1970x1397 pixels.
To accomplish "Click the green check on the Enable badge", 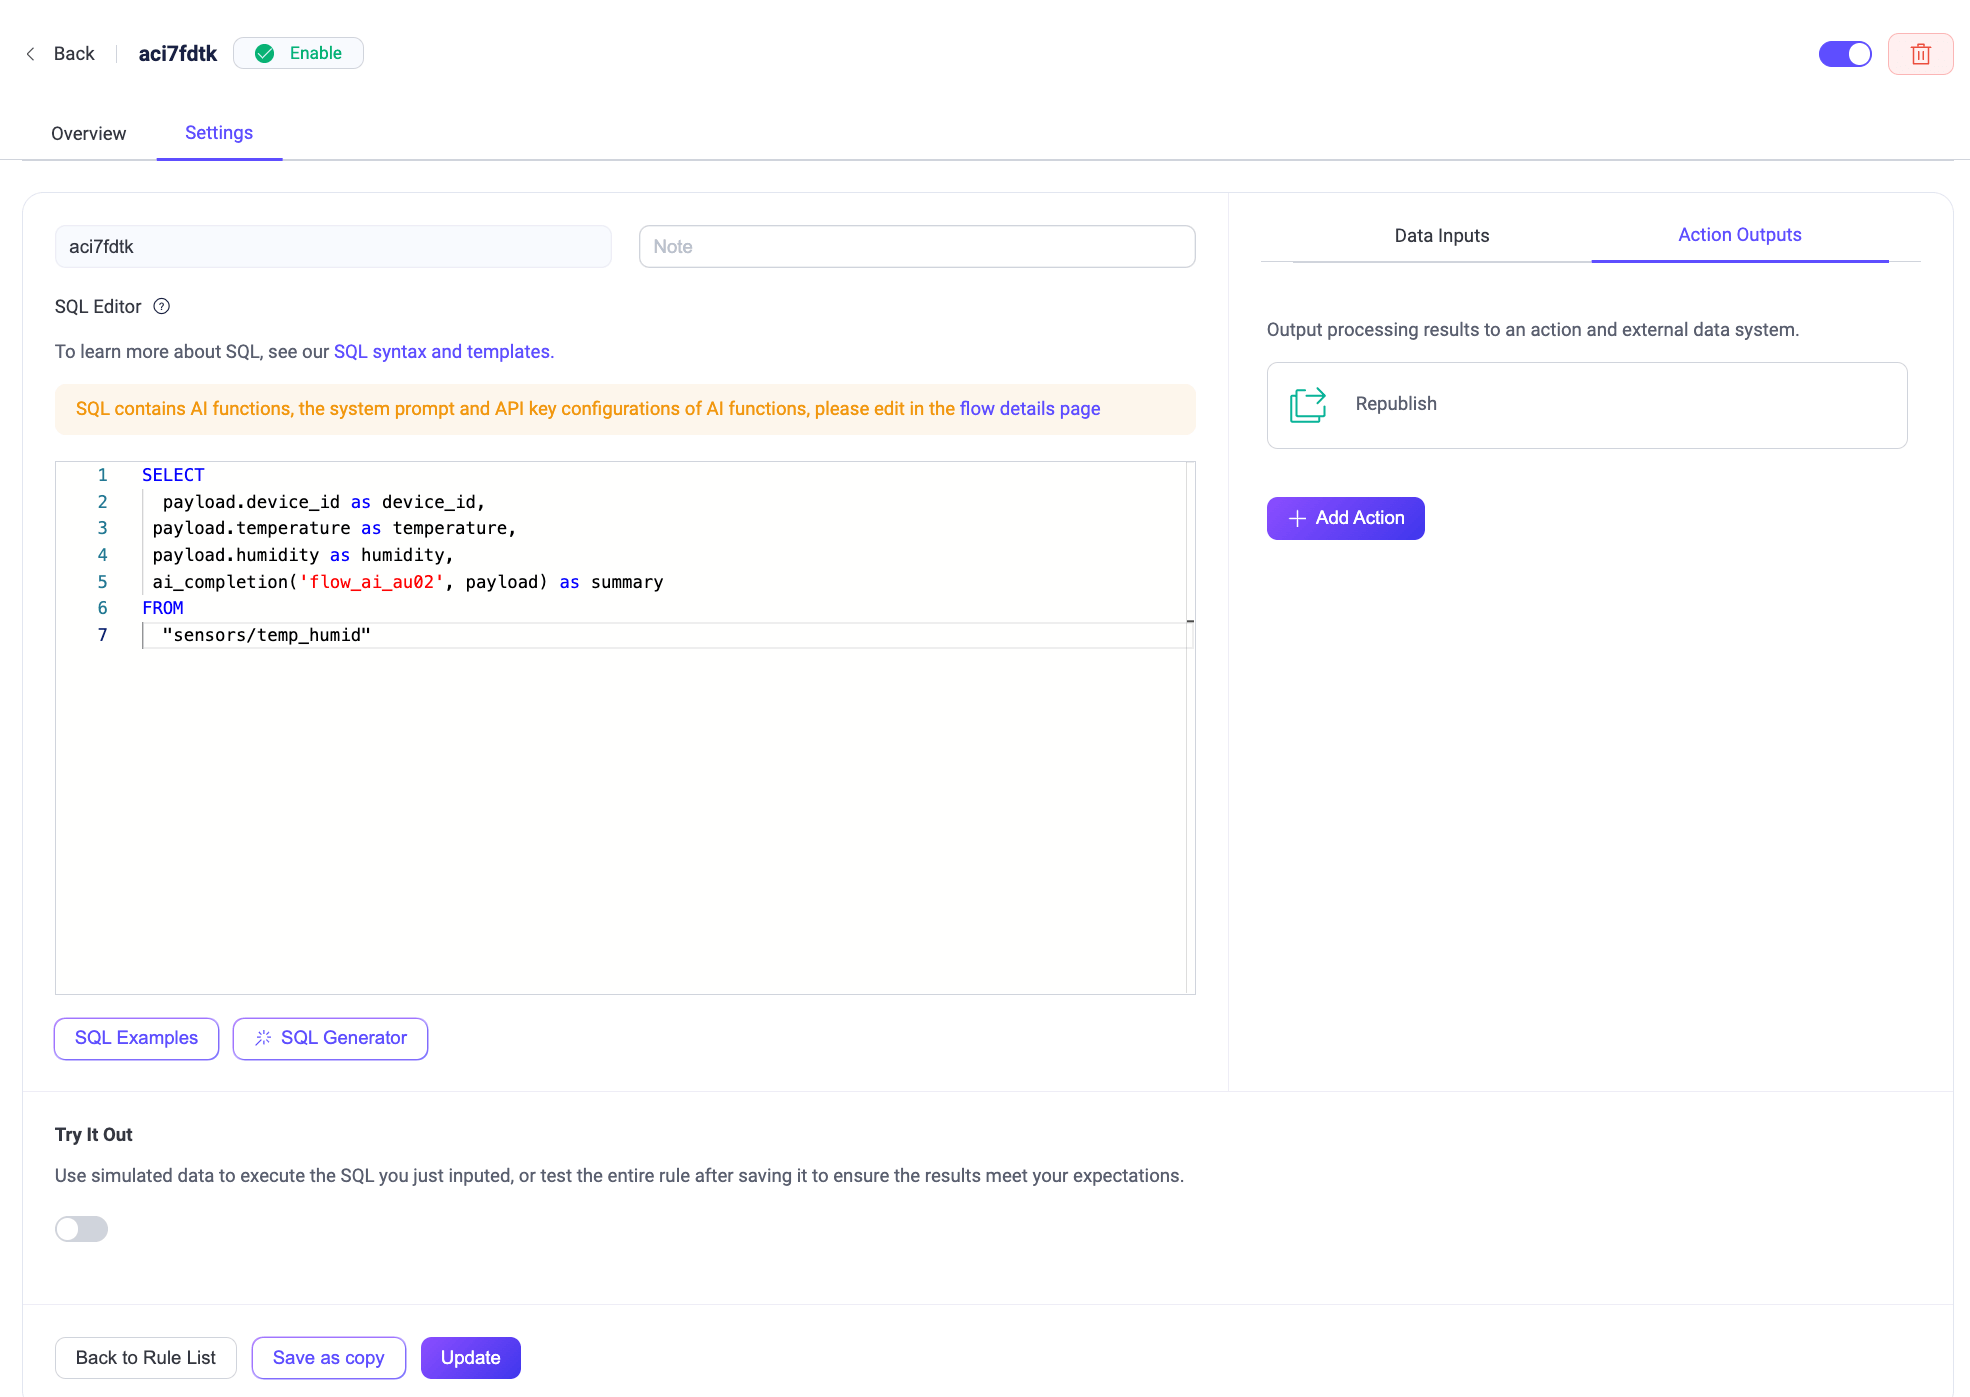I will coord(264,53).
